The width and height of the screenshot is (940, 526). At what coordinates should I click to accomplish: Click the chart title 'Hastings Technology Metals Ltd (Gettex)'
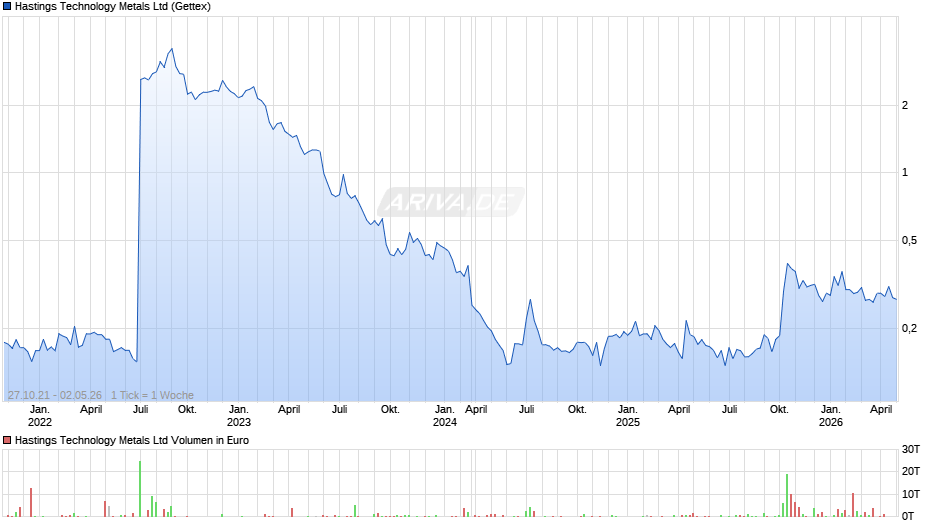(x=113, y=7)
